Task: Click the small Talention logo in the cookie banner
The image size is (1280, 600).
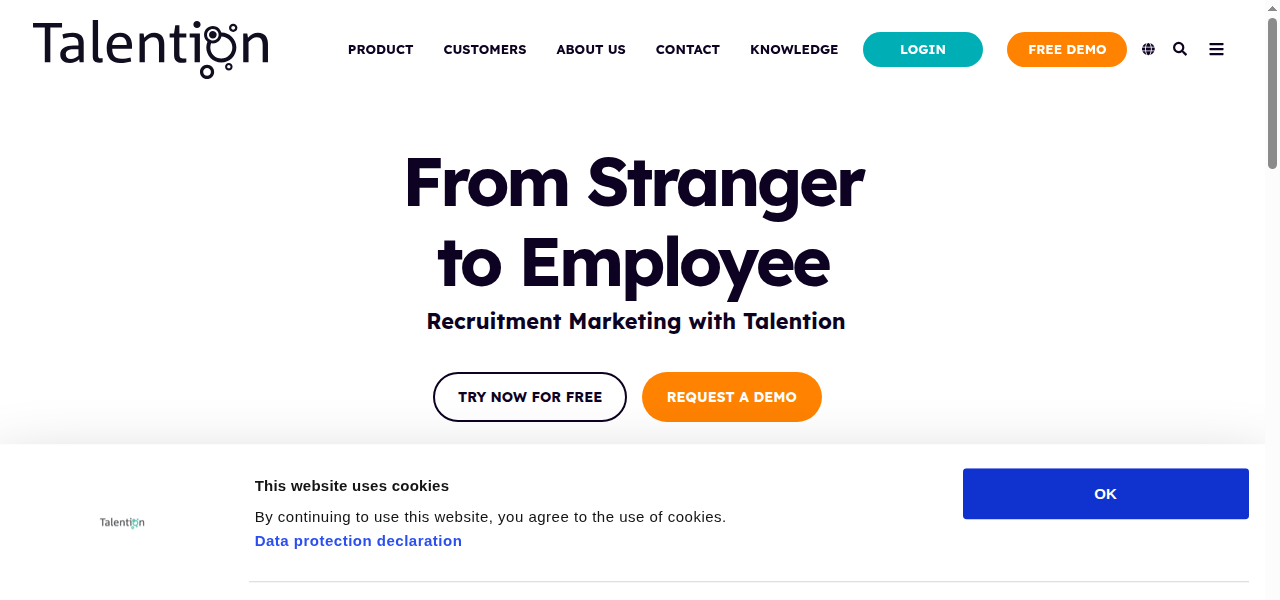Action: tap(121, 521)
